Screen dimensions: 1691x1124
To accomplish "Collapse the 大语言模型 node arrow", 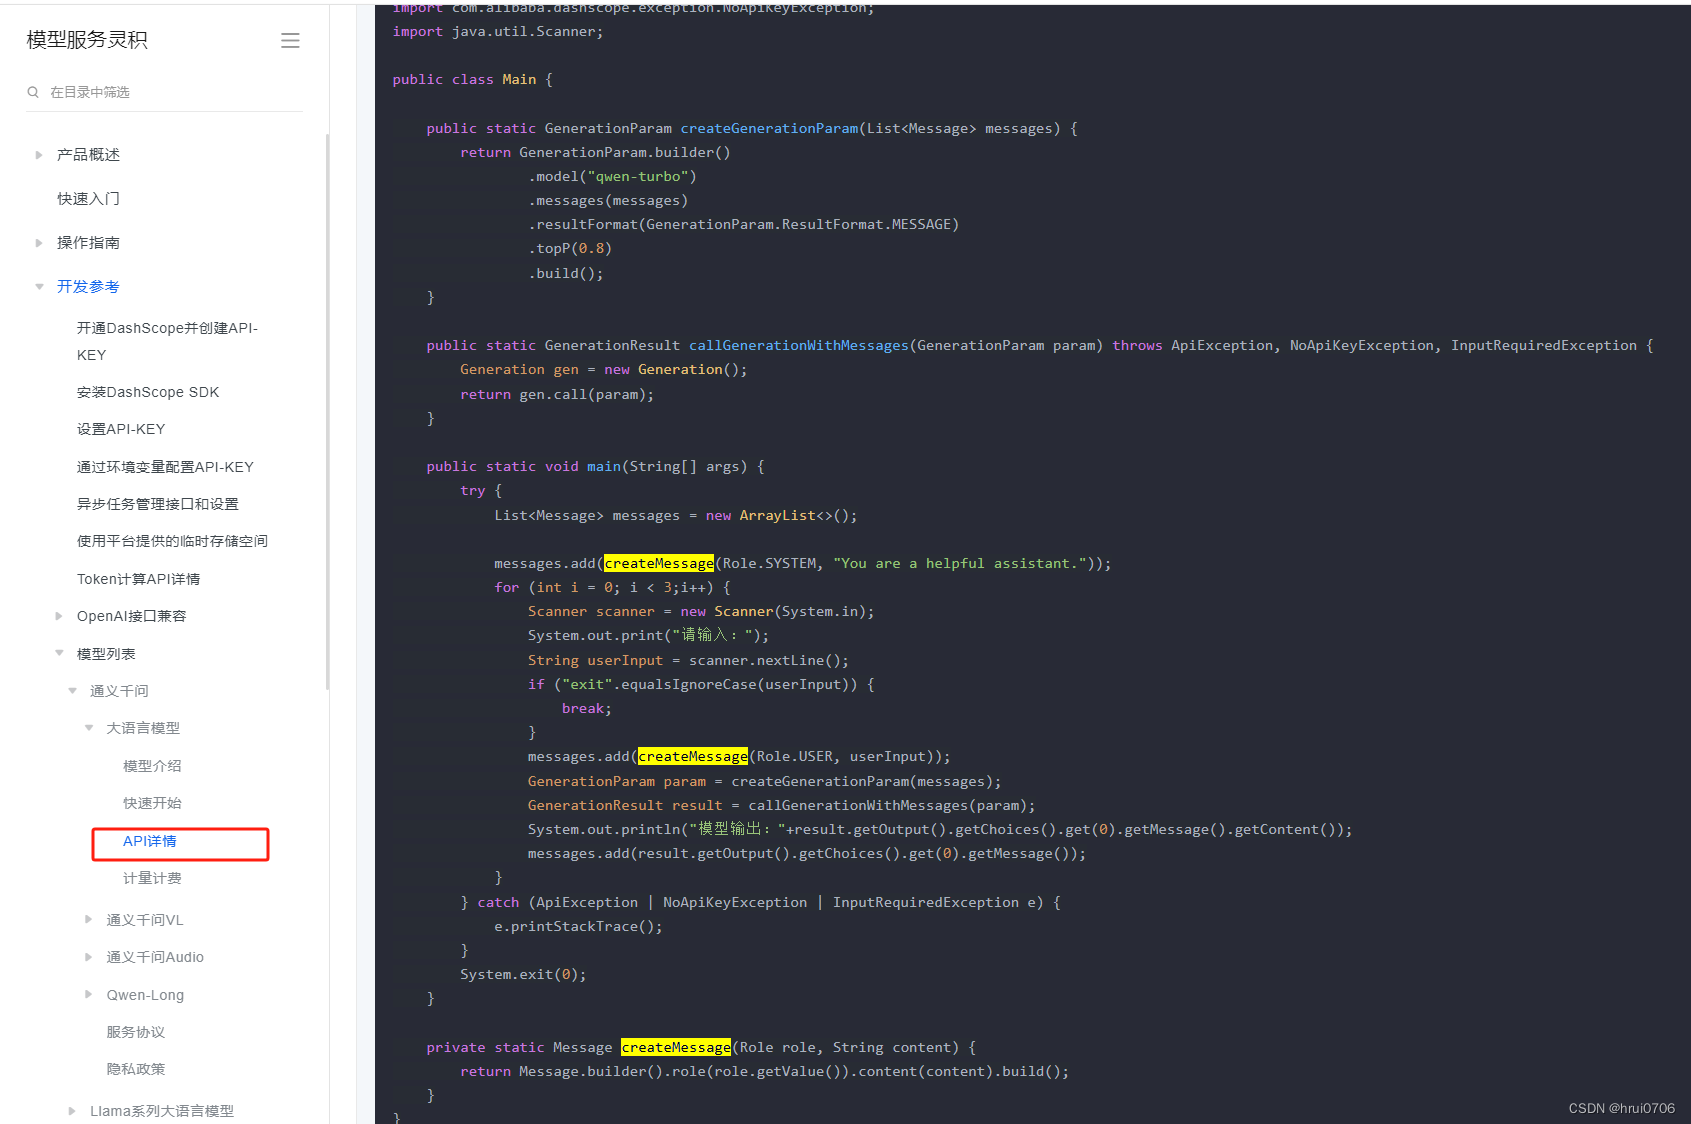I will coord(89,728).
